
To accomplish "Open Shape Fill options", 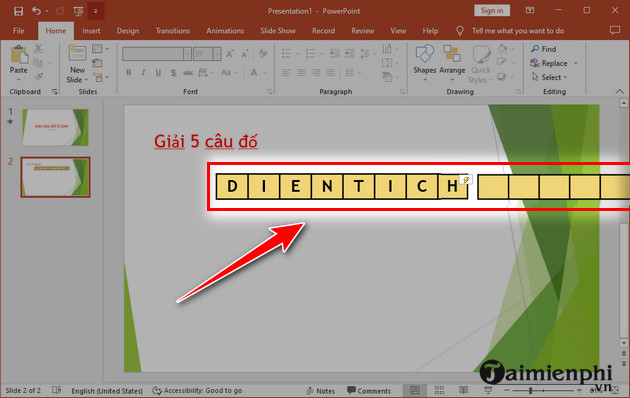I will point(505,49).
